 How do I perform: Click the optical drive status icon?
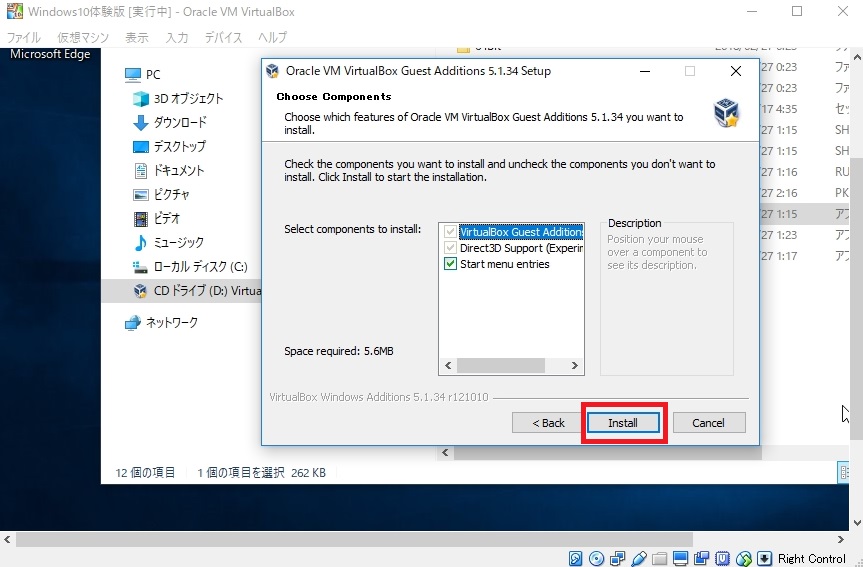pyautogui.click(x=596, y=558)
